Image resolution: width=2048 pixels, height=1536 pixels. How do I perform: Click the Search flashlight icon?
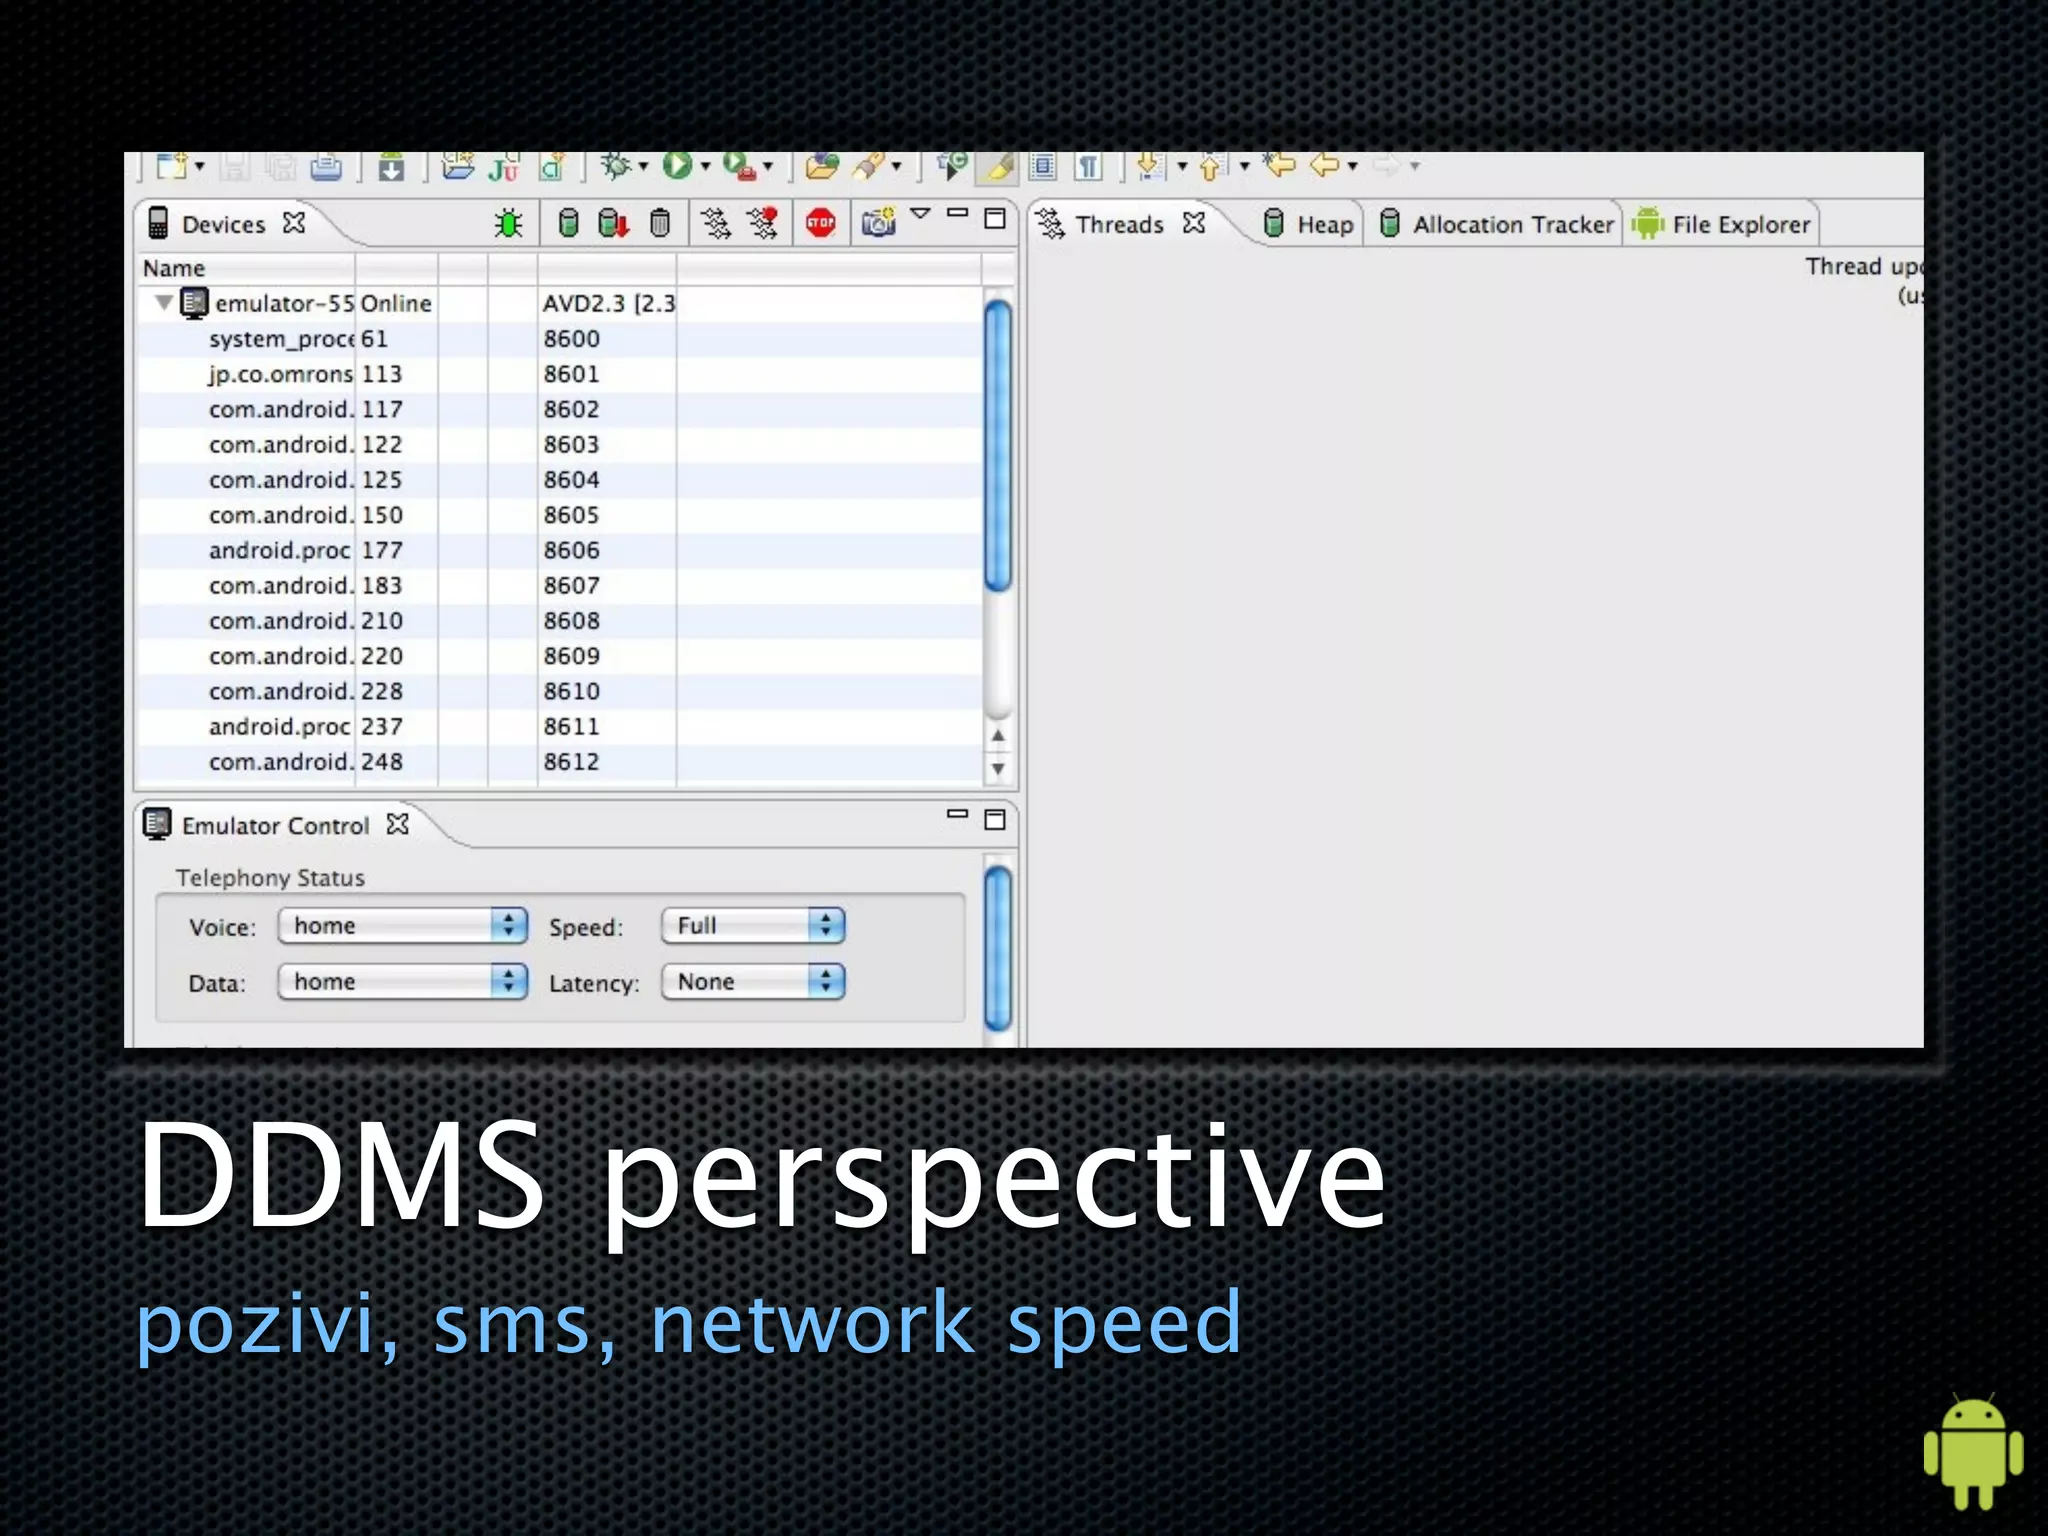point(868,166)
